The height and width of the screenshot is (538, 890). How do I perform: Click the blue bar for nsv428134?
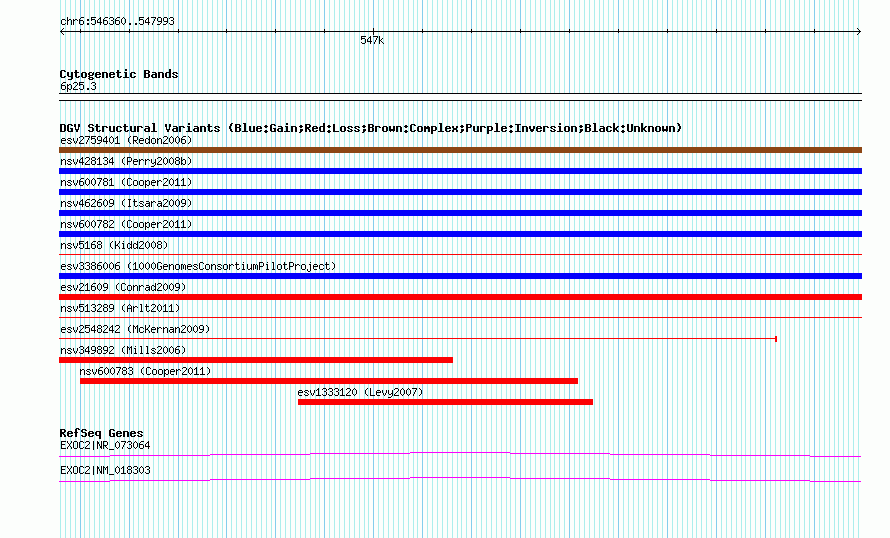(460, 171)
